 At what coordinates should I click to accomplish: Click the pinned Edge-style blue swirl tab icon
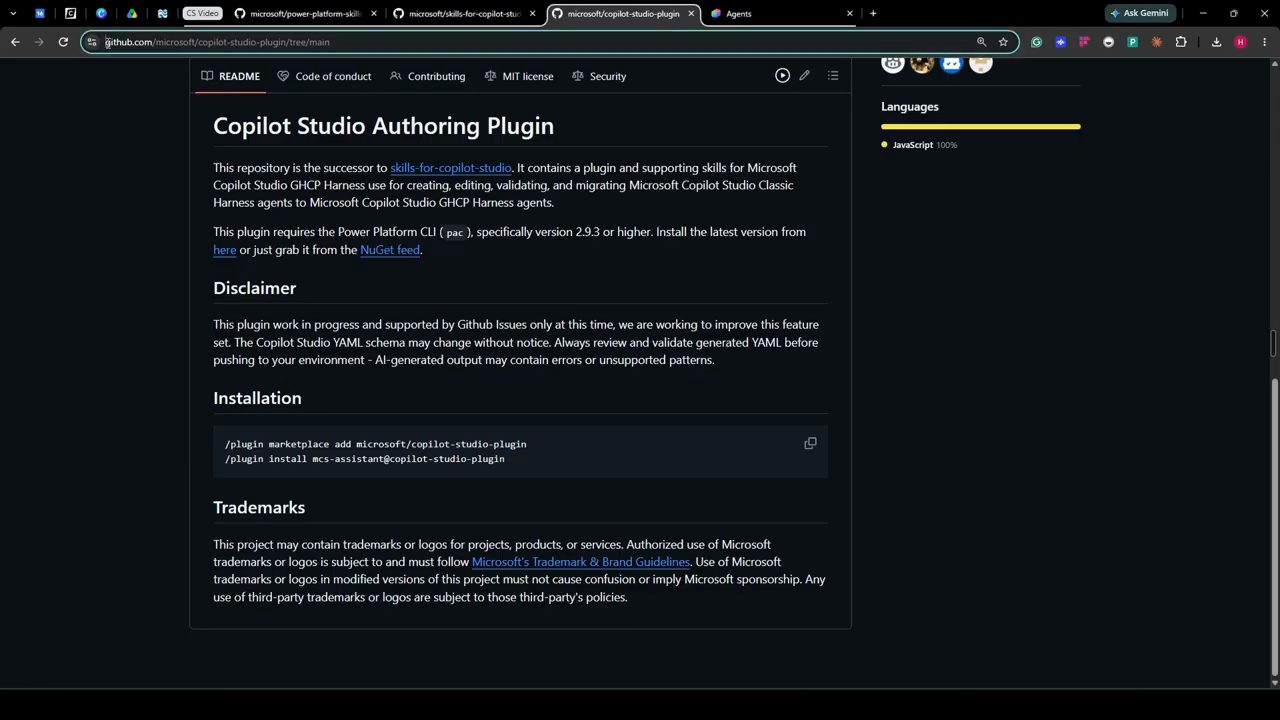101,14
